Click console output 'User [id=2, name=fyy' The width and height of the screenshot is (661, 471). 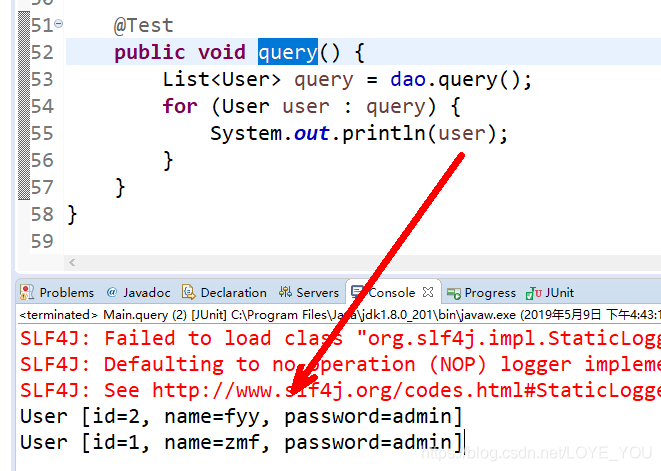(241, 416)
